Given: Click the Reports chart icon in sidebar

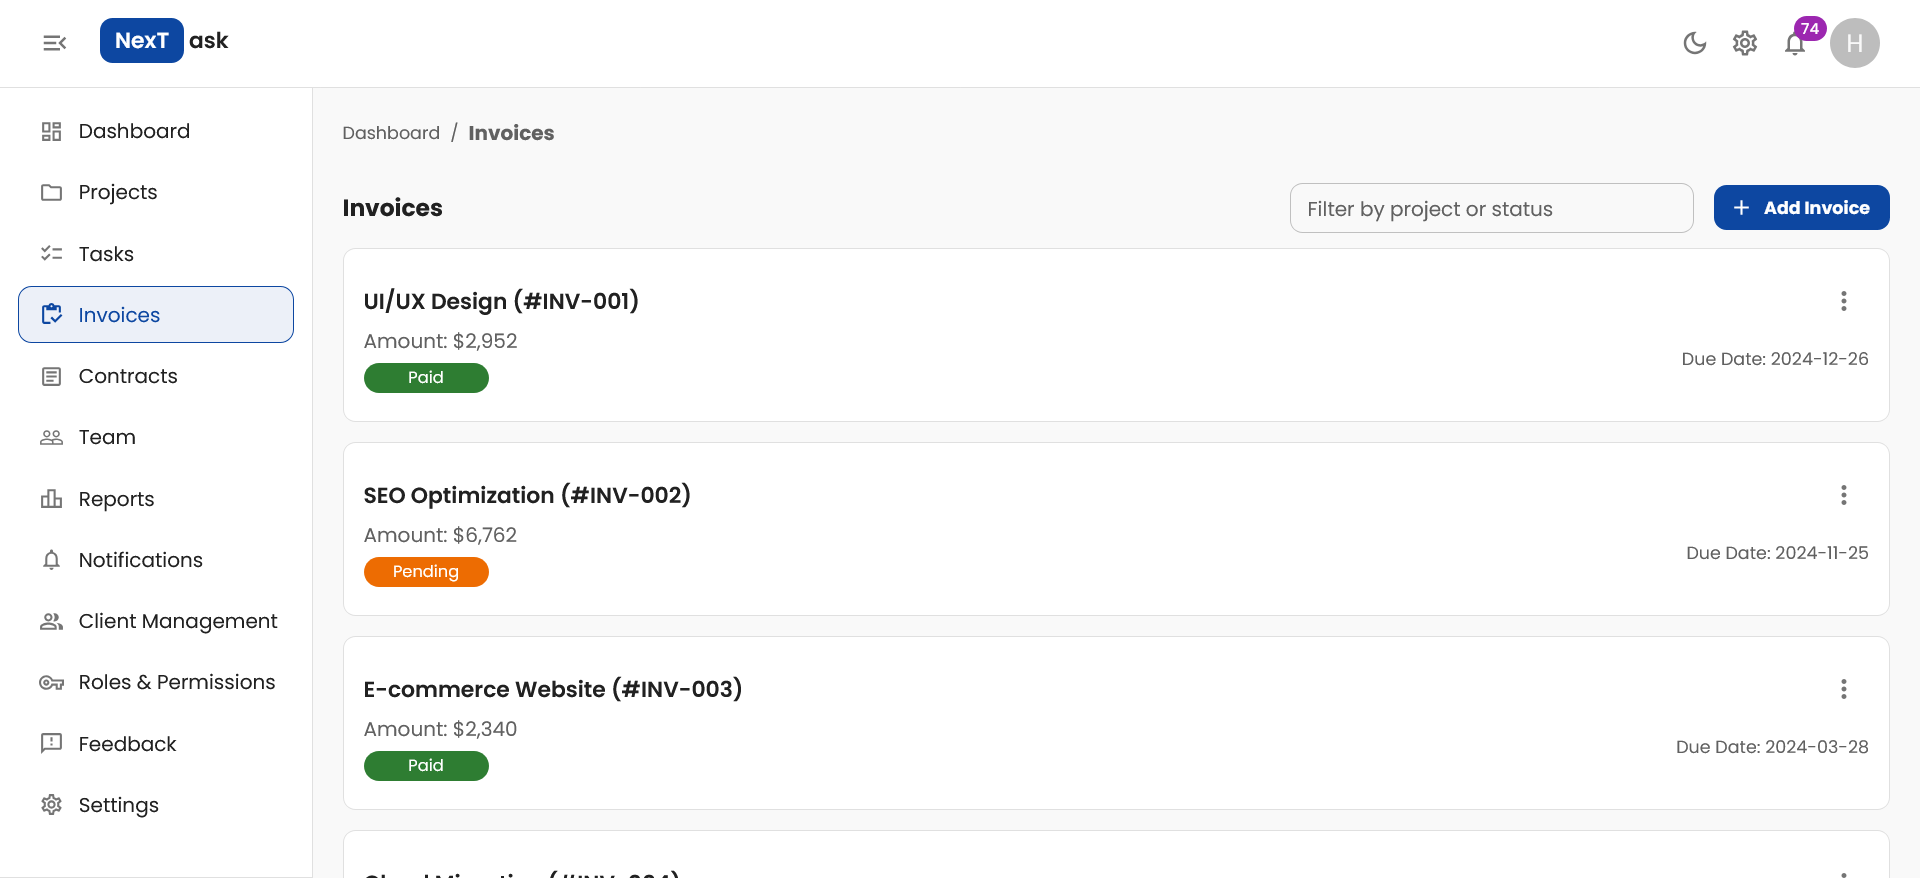Looking at the screenshot, I should coord(52,499).
